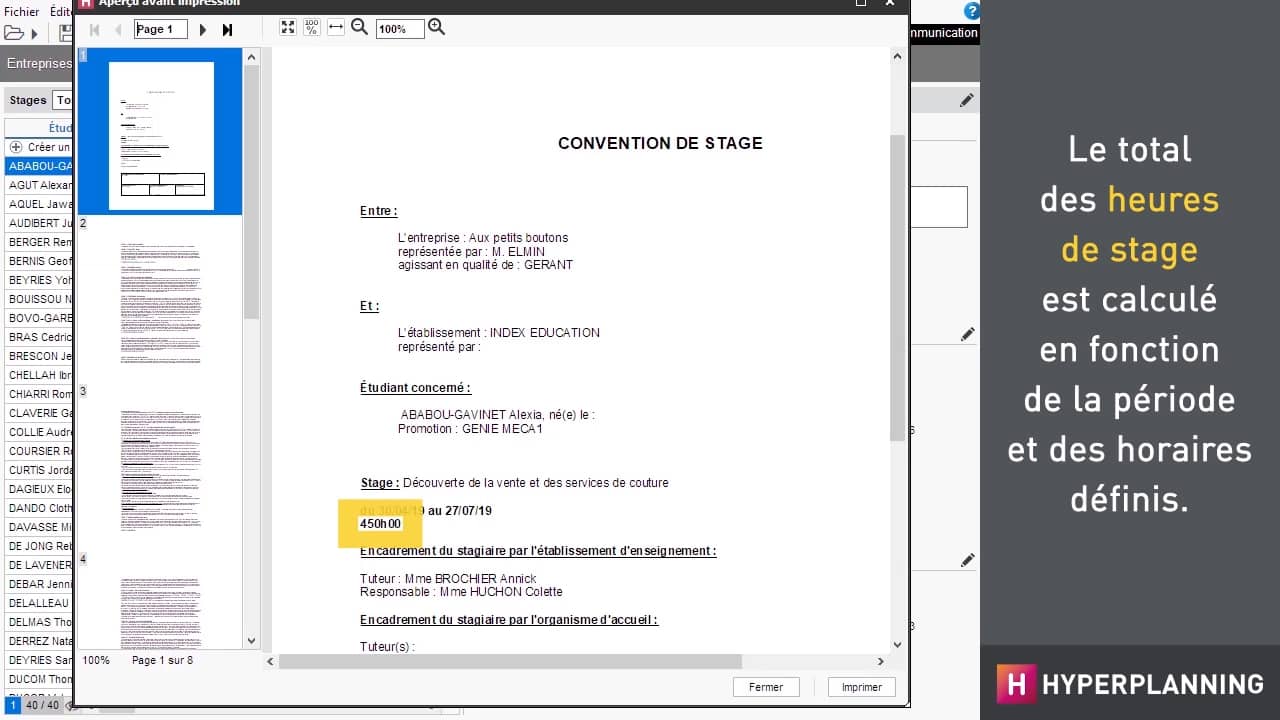Fit the whole page in the view
The image size is (1280, 720).
point(288,28)
